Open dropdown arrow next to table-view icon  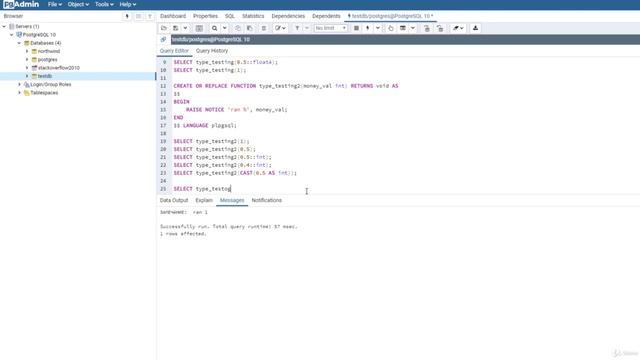413,28
